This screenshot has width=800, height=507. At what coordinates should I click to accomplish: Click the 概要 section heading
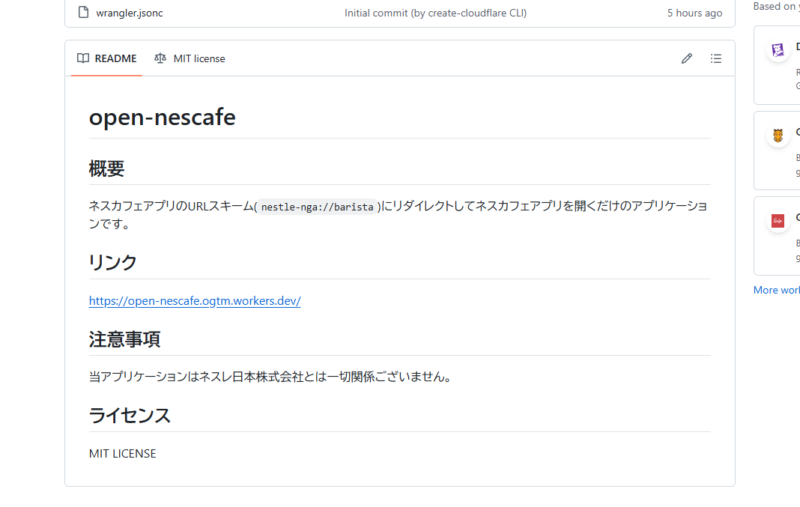[107, 169]
